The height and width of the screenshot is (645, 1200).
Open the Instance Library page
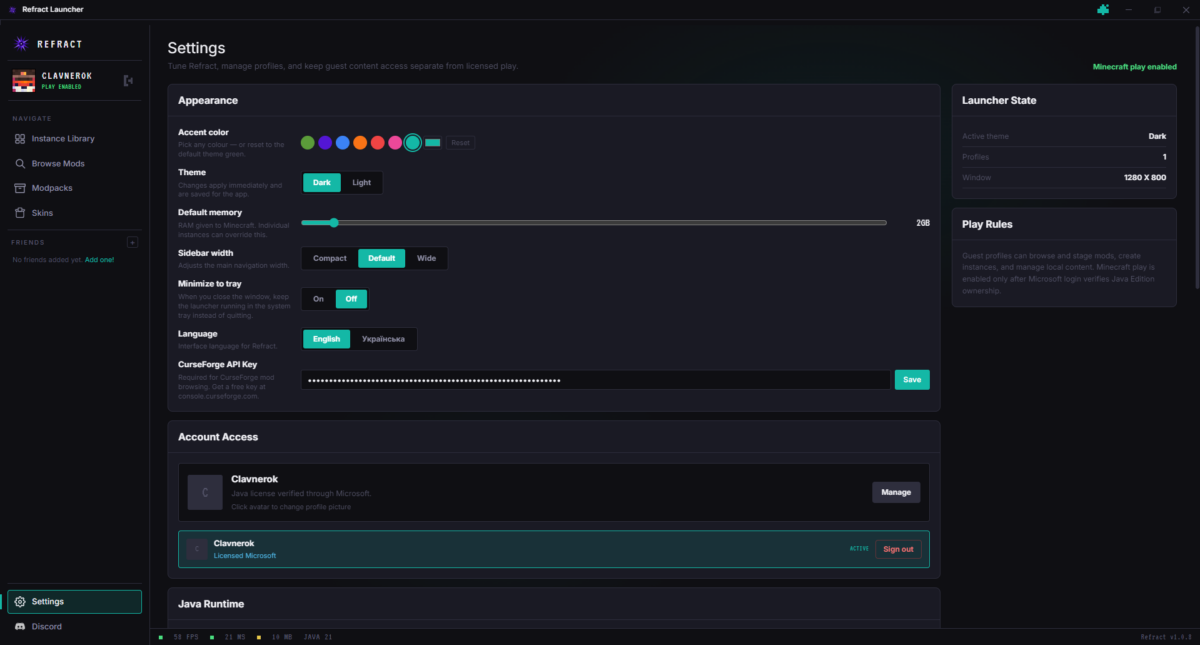pyautogui.click(x=74, y=139)
